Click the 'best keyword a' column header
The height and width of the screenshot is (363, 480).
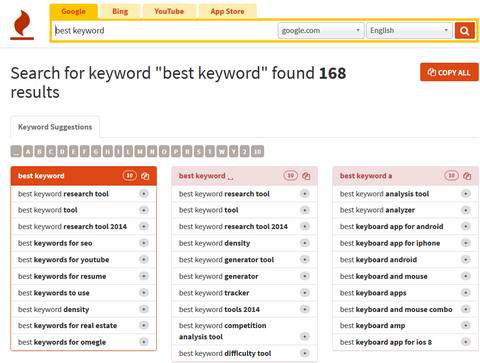(405, 176)
